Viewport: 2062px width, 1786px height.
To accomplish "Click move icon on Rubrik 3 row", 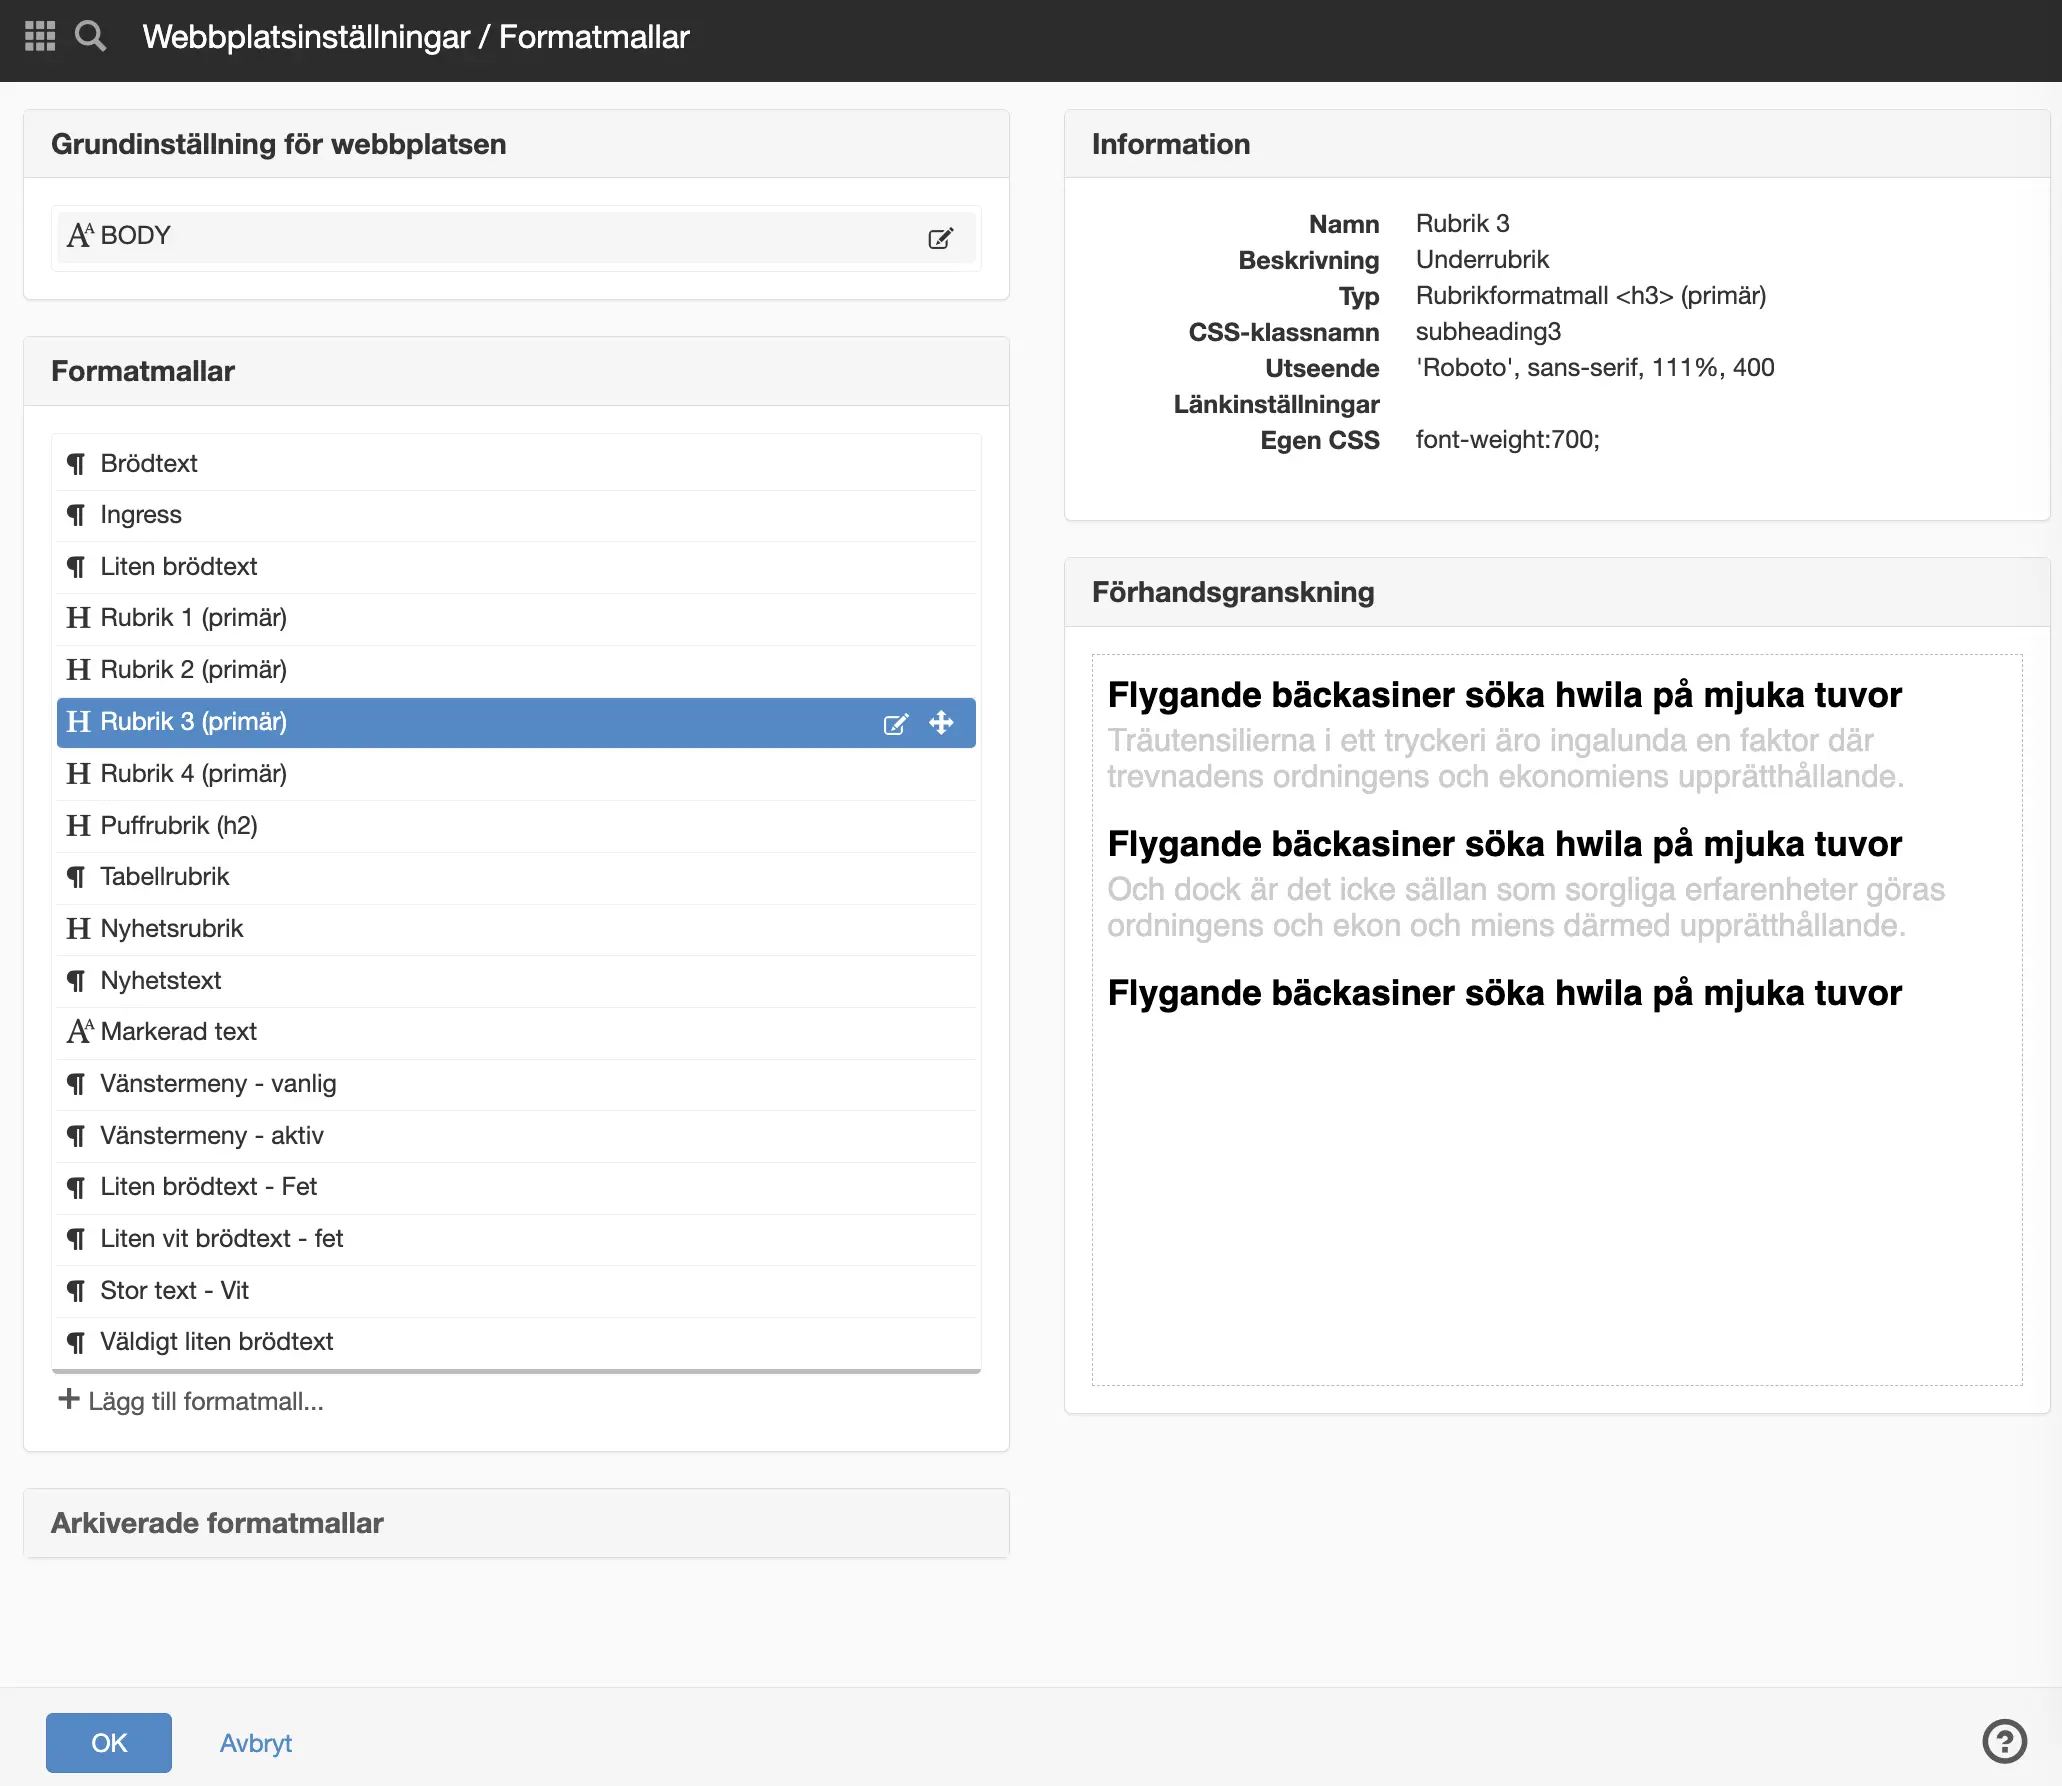I will coord(941,722).
